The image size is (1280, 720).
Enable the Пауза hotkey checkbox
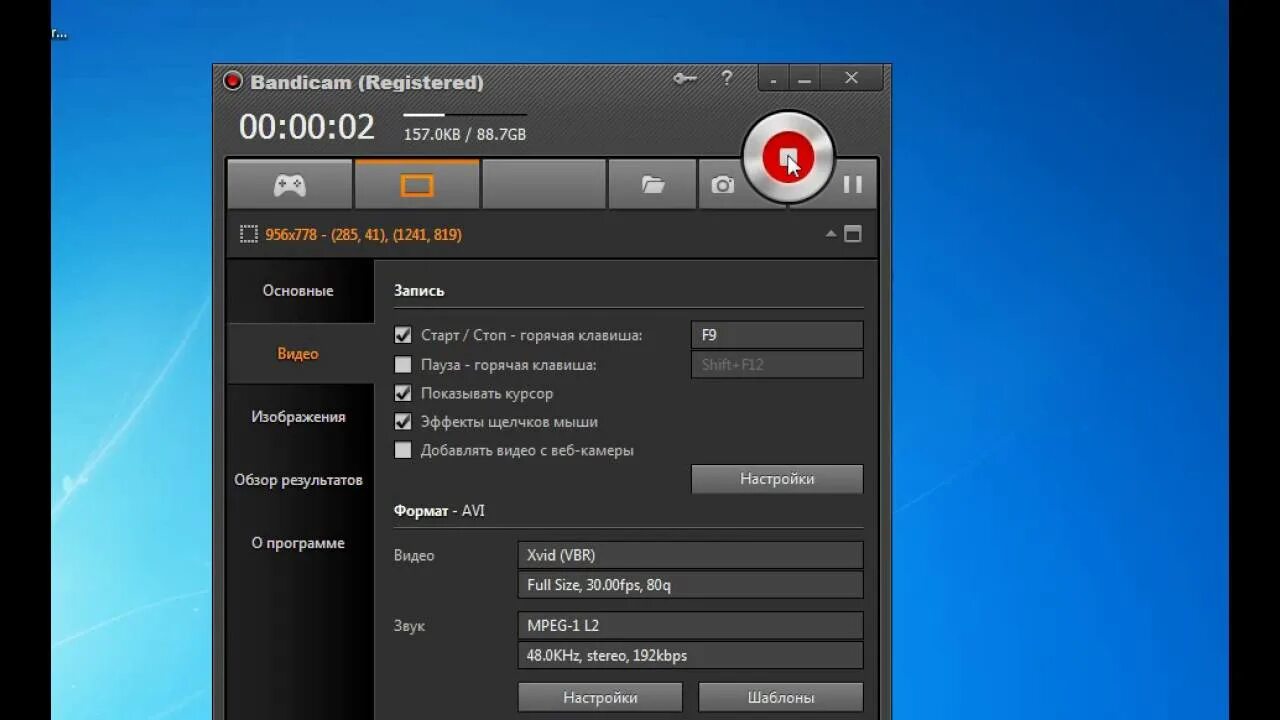click(403, 364)
